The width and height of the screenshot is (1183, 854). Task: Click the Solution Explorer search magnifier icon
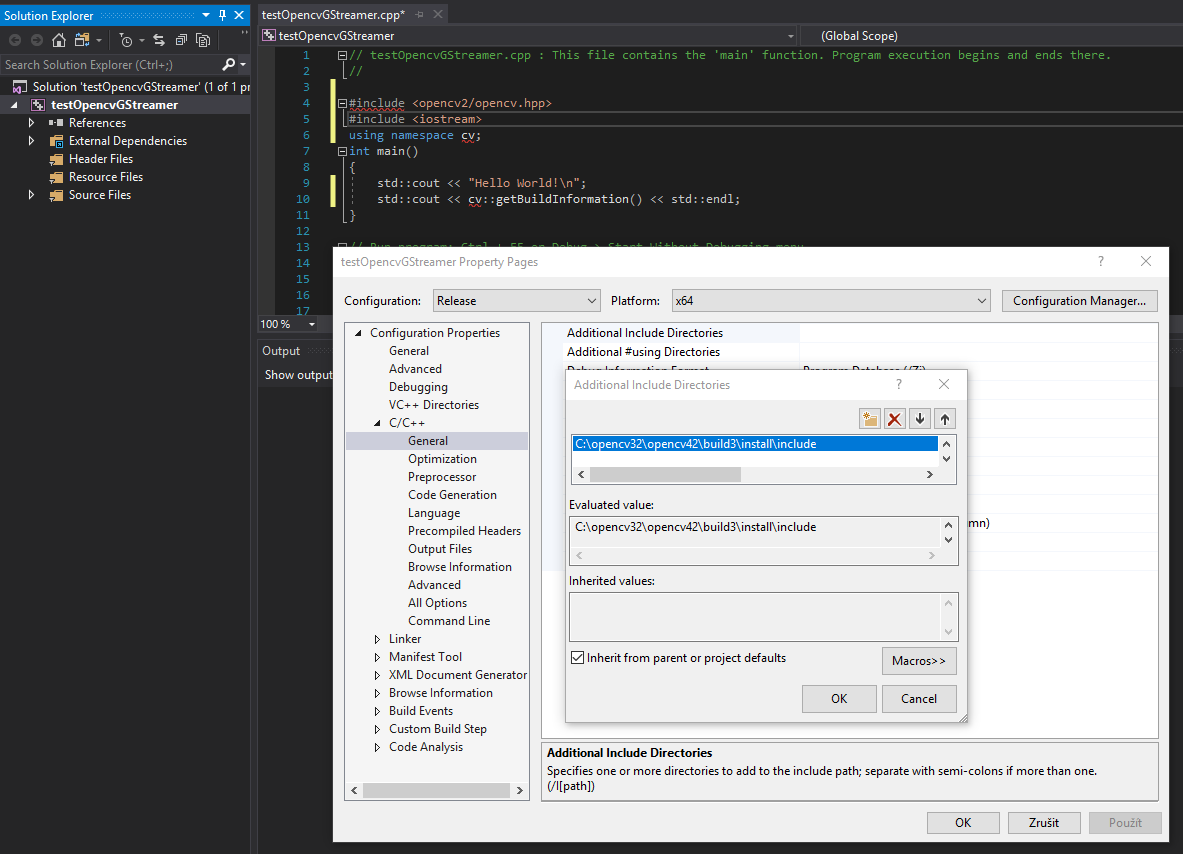click(229, 65)
